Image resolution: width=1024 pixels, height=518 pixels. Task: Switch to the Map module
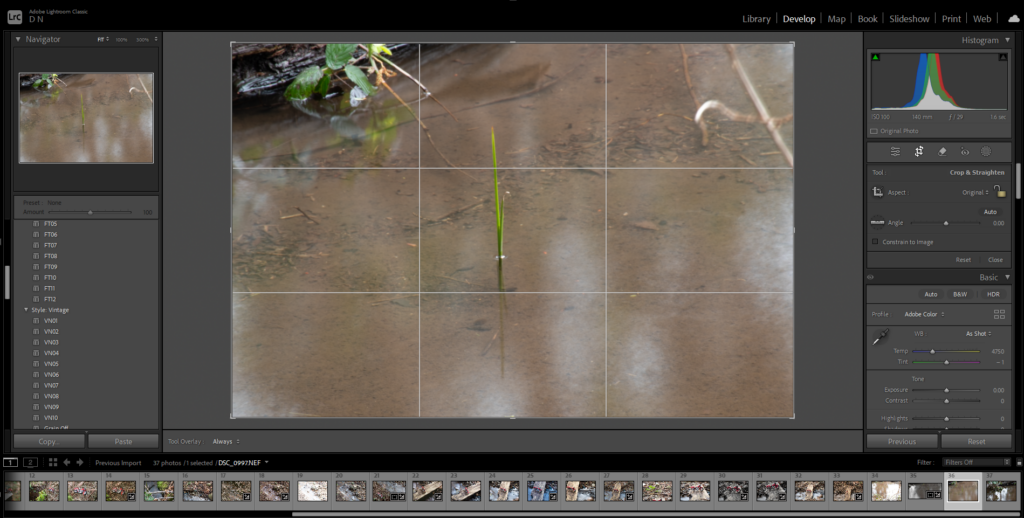coord(836,19)
